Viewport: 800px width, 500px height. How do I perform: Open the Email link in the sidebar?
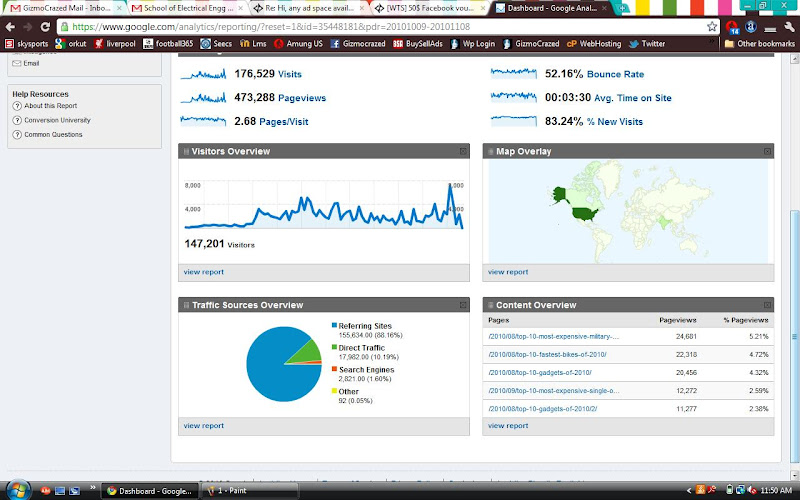(31, 63)
